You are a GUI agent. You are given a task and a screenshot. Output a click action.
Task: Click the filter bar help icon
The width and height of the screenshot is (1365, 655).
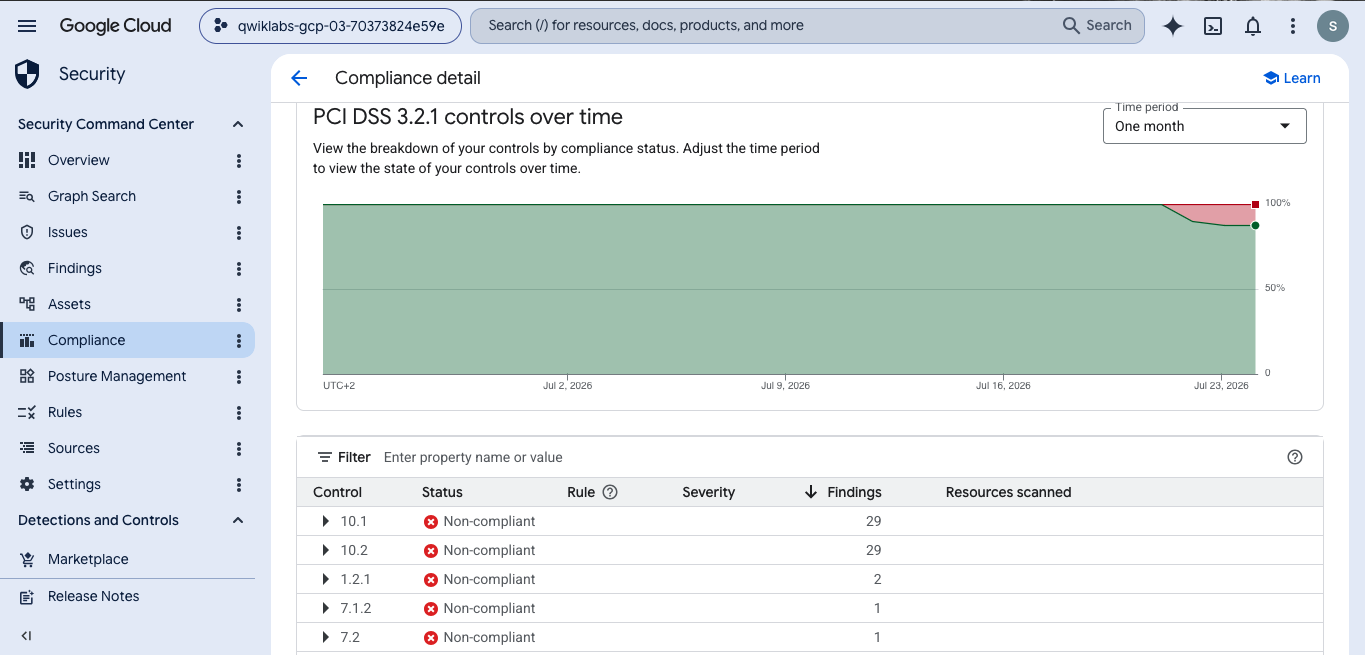(1295, 457)
